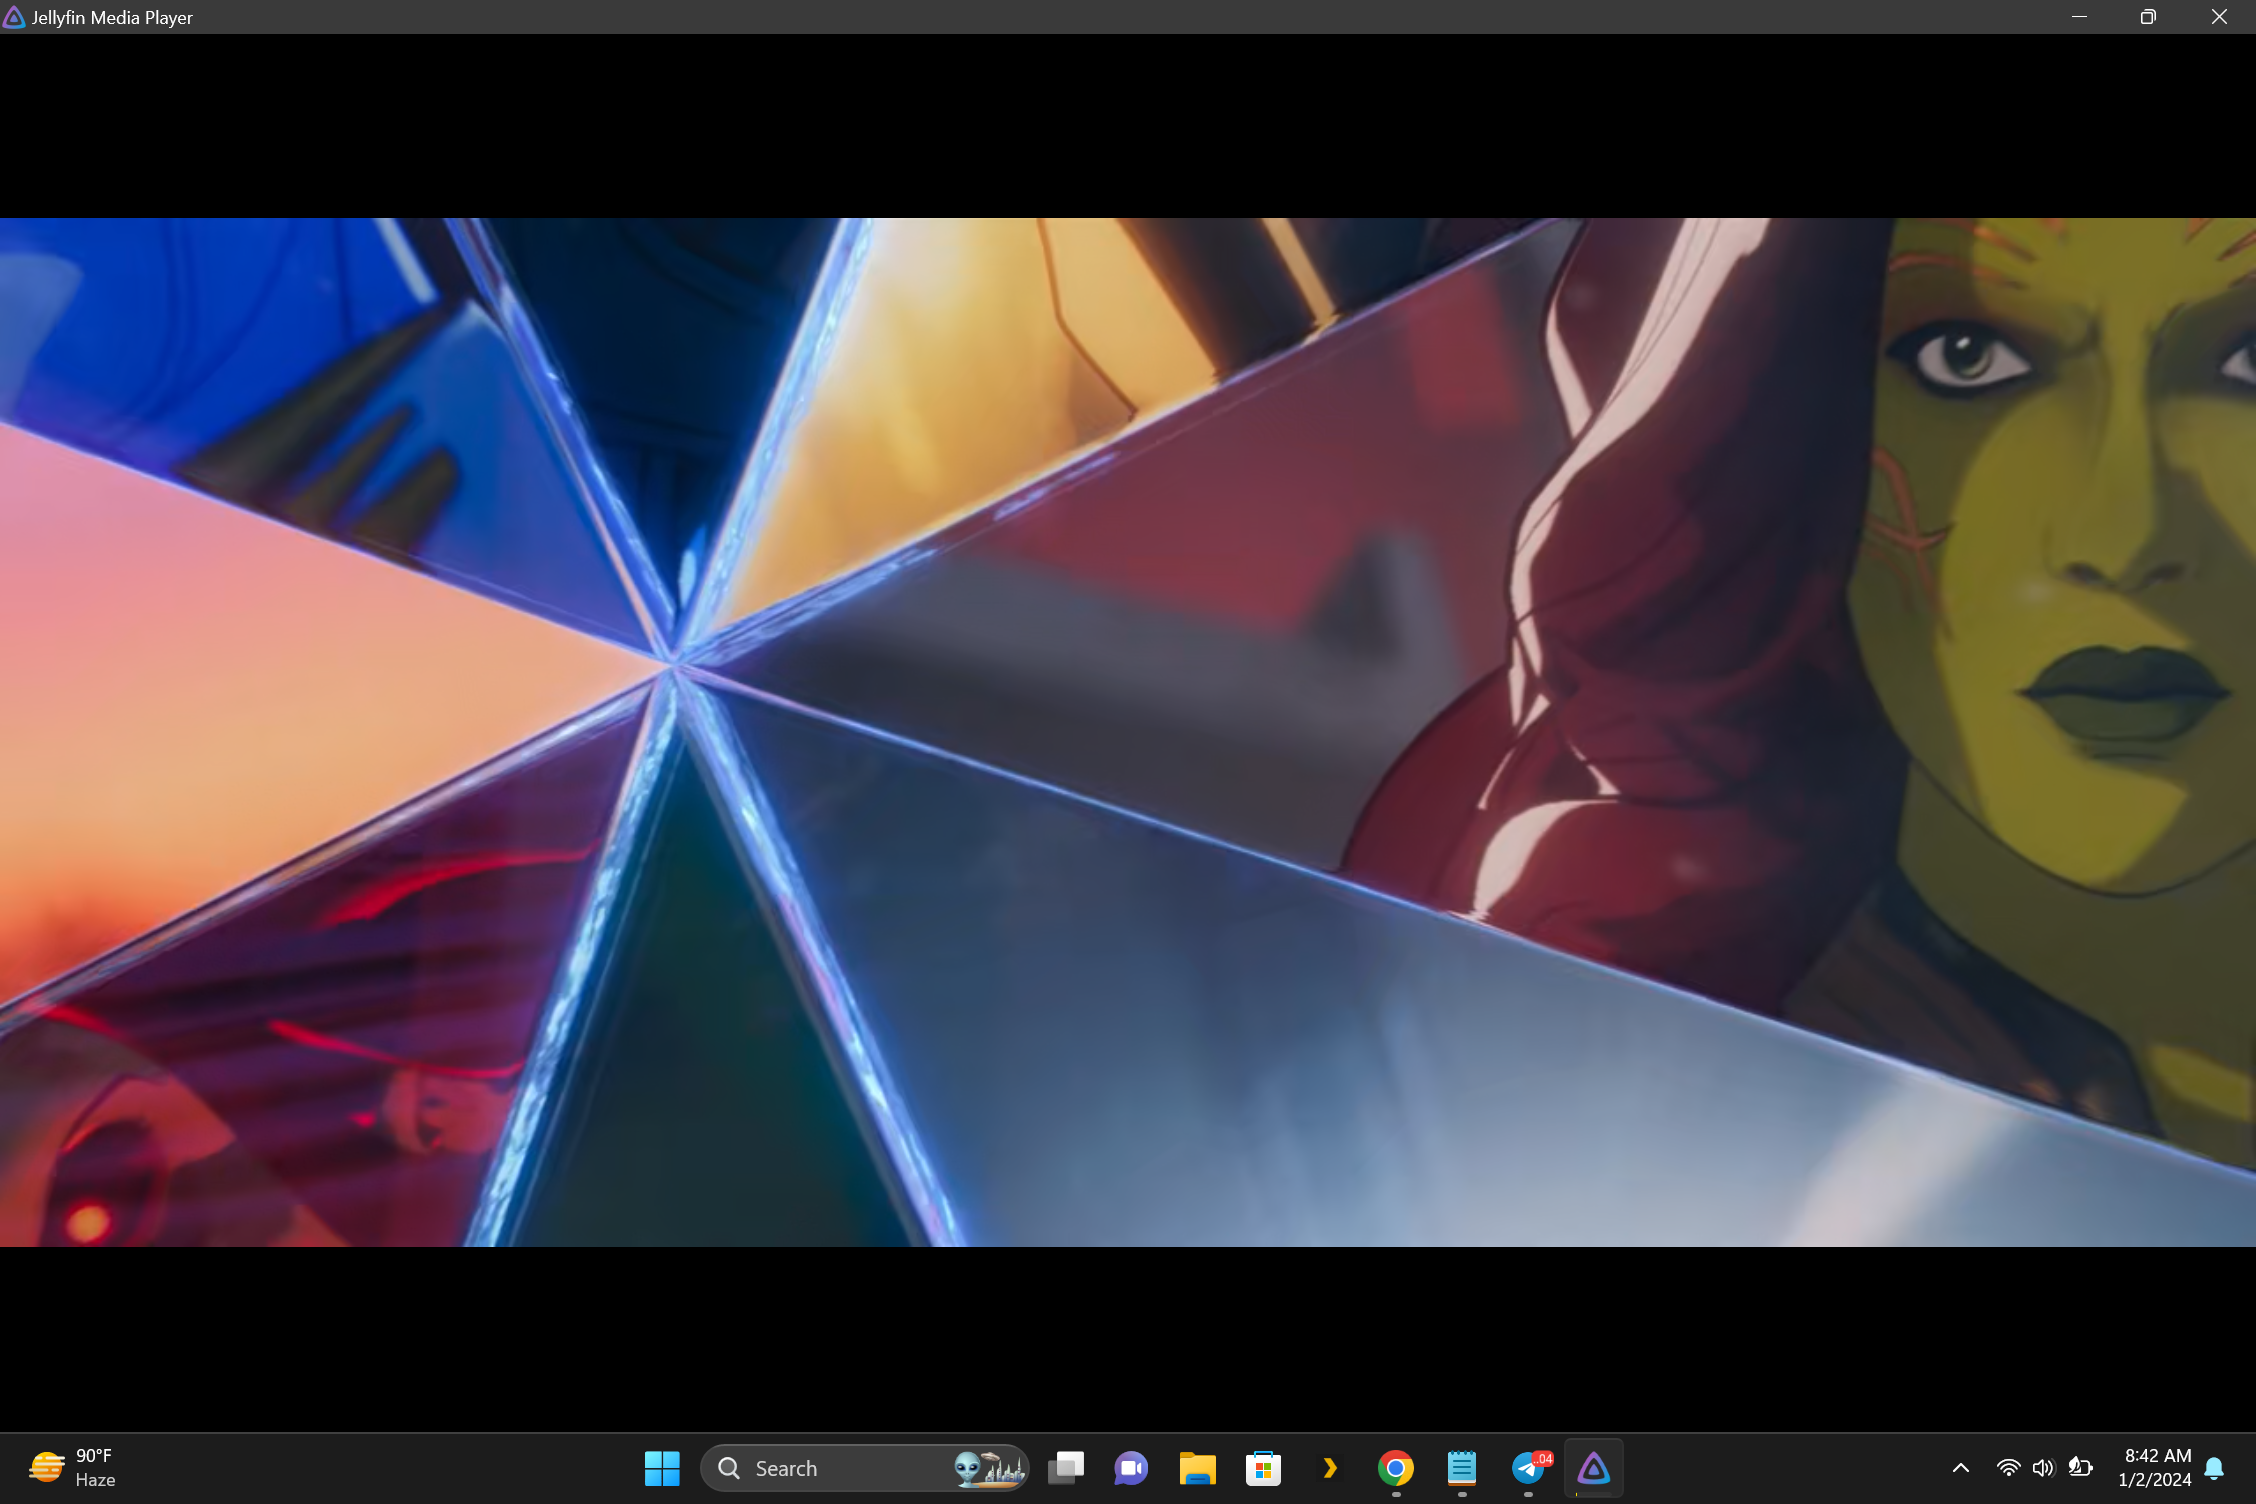Click the battery status tray icon
This screenshot has height=1504, width=2256.
point(2080,1468)
